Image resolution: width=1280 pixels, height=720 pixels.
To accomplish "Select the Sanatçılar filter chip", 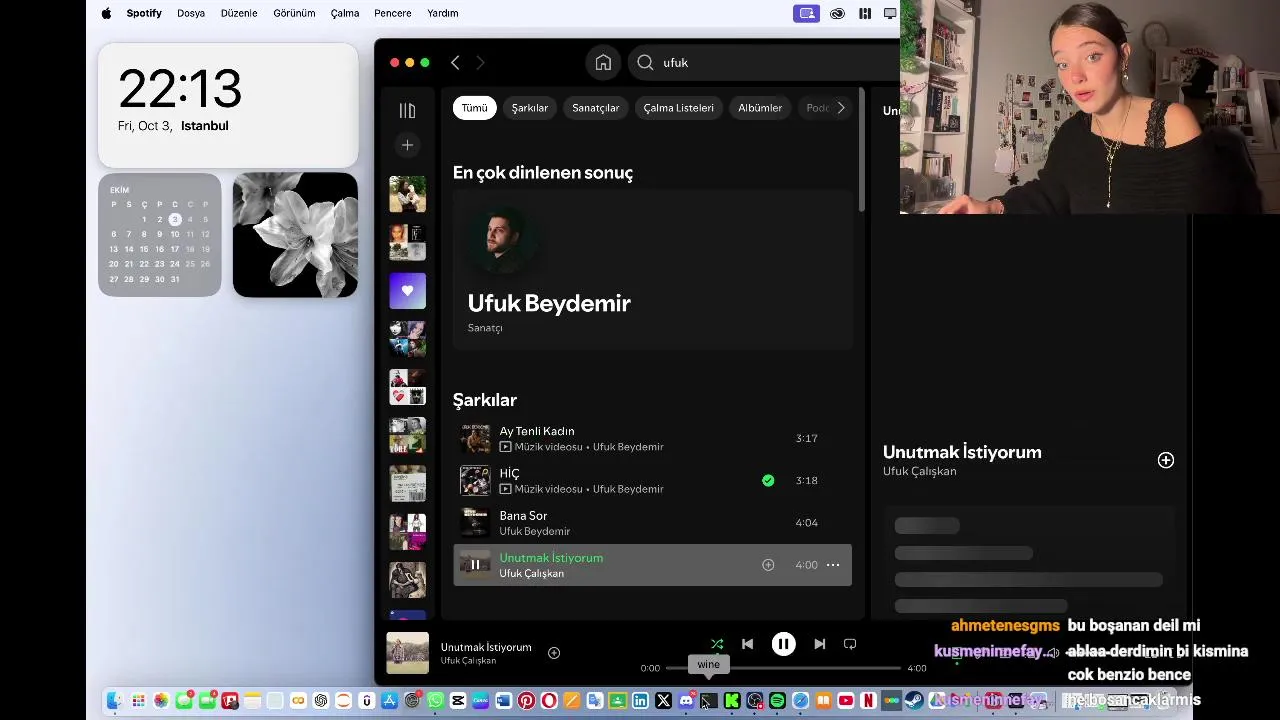I will tap(596, 108).
